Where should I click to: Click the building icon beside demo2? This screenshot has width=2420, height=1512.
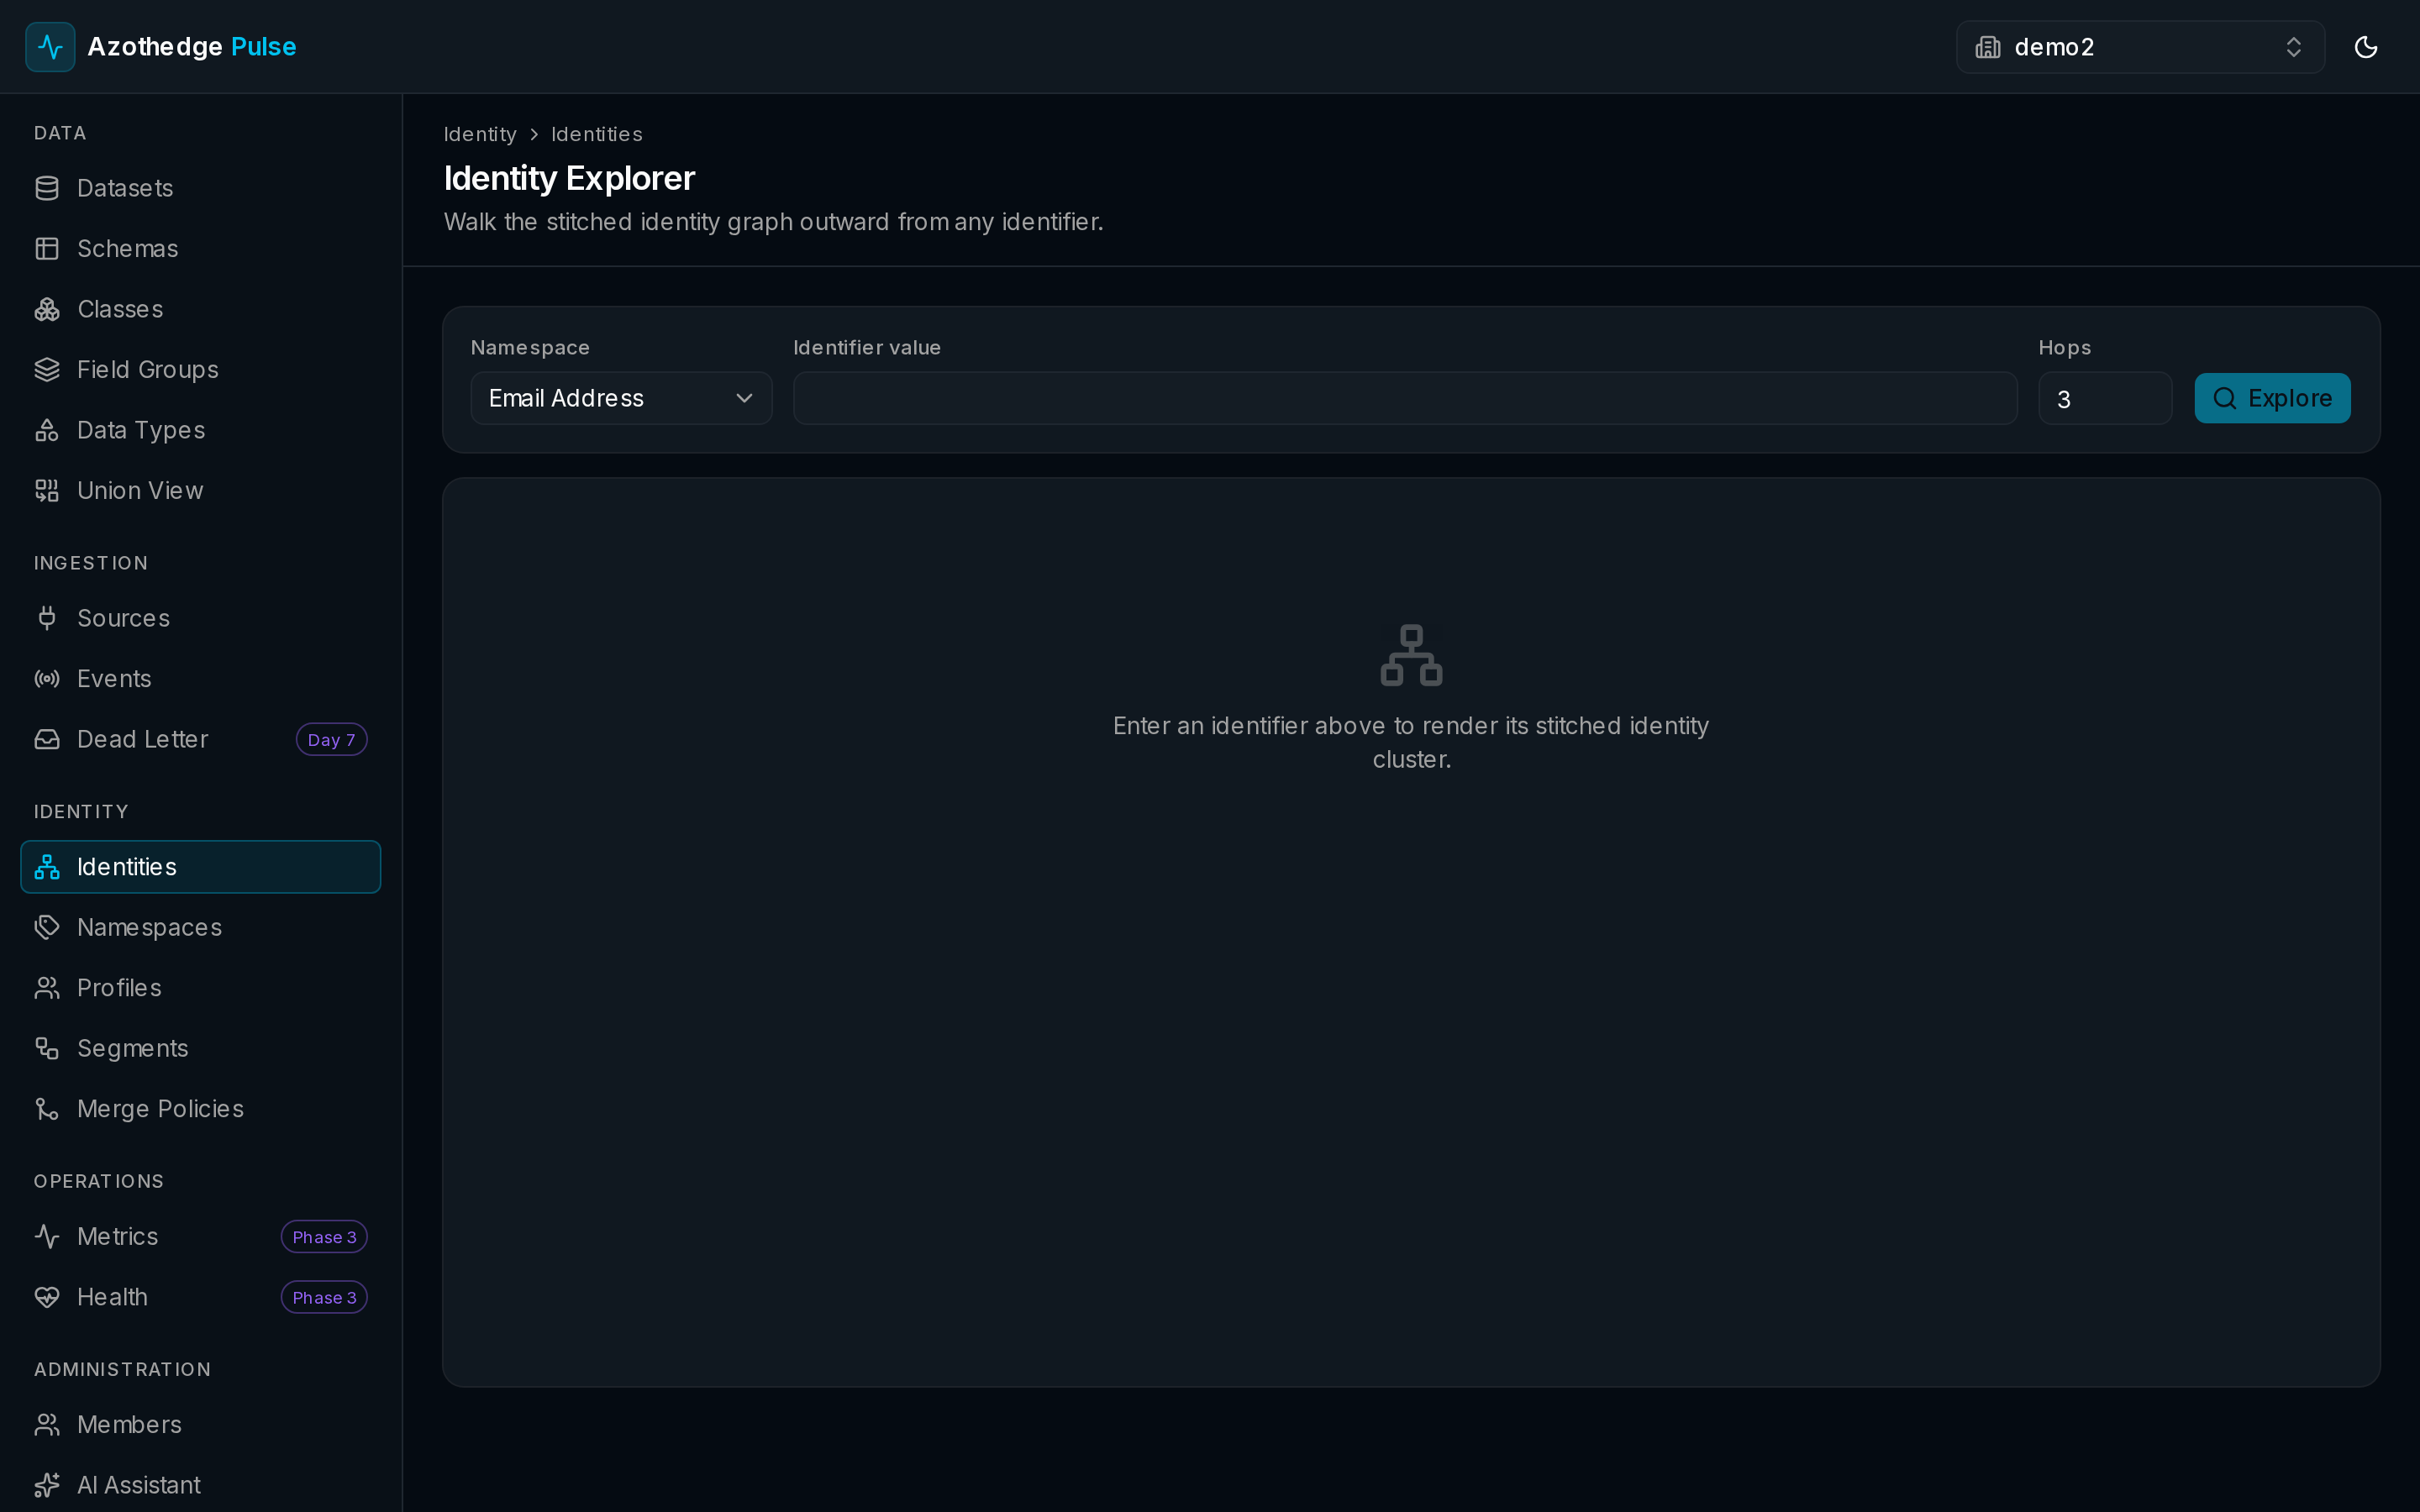pyautogui.click(x=1987, y=47)
